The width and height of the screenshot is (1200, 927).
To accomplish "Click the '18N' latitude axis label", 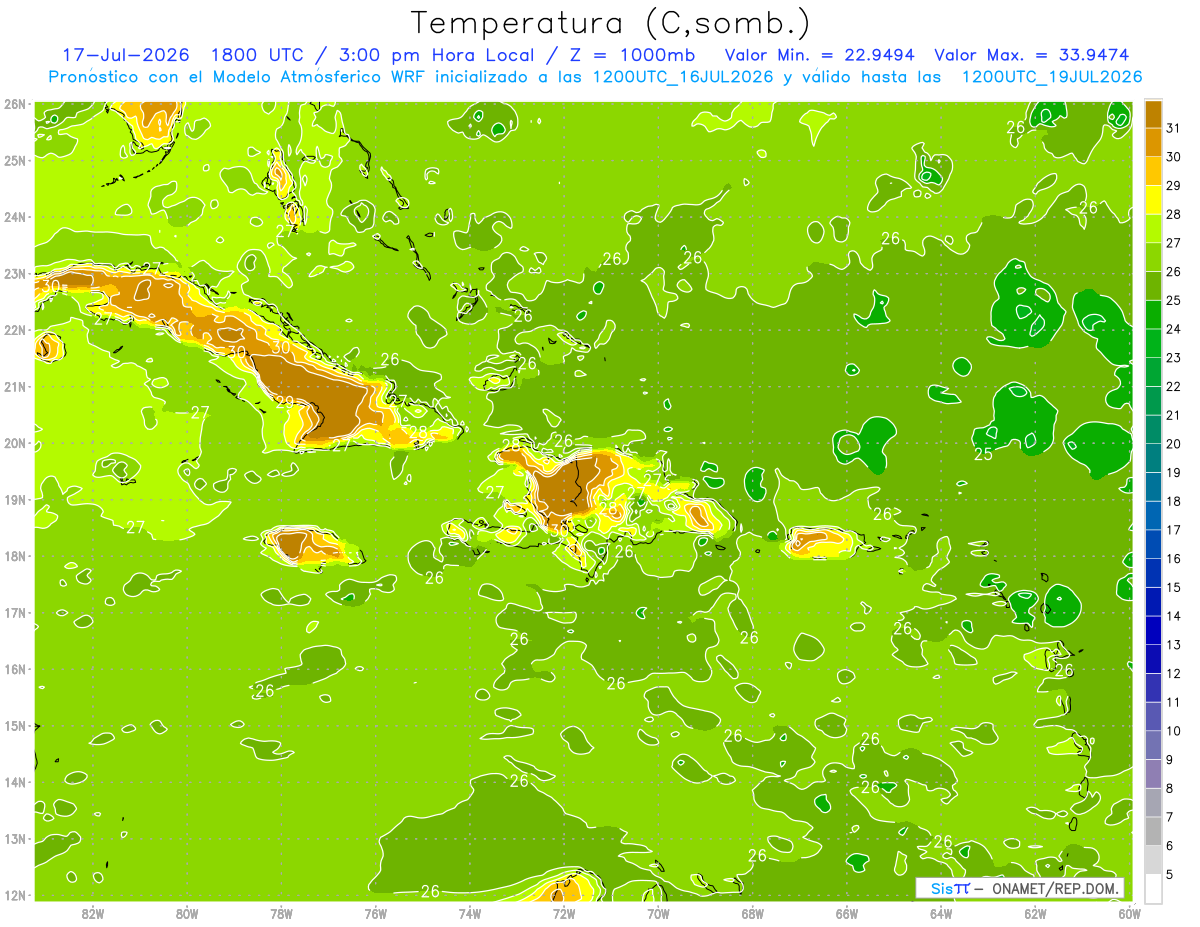I will click(14, 556).
